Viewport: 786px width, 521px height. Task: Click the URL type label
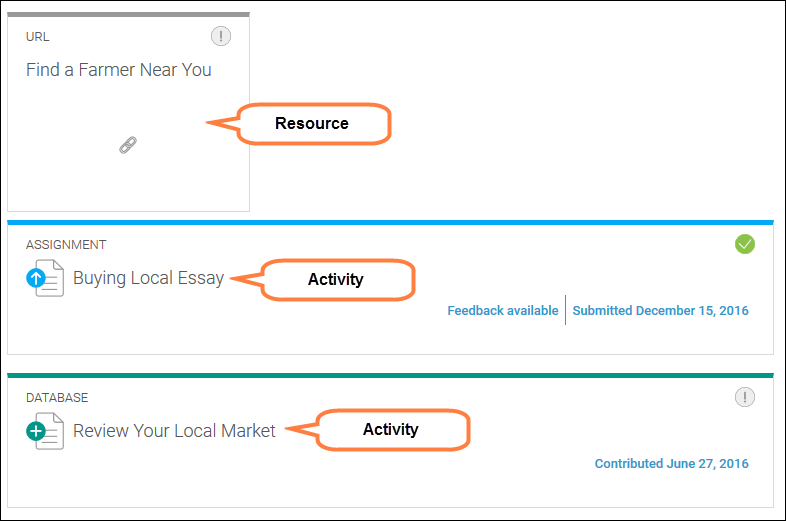(x=37, y=37)
